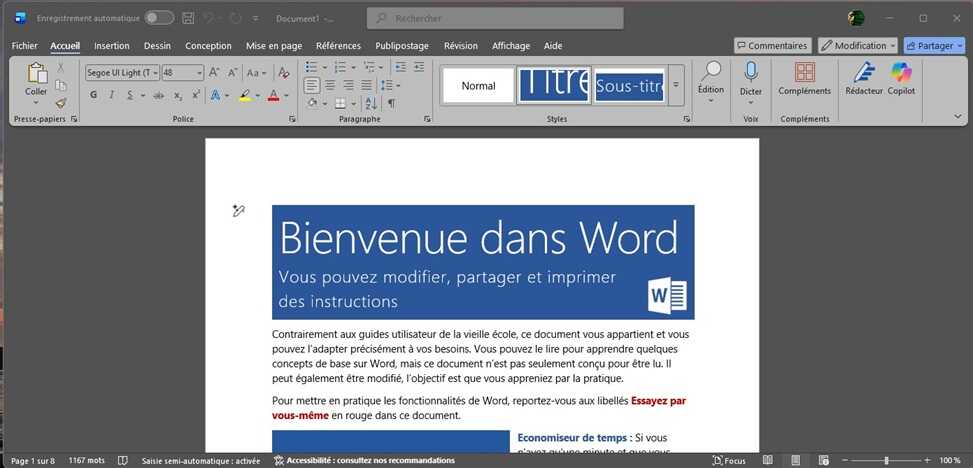Expand the numbered list dropdown arrow
Viewport: 973px width, 468px height.
[x=353, y=67]
